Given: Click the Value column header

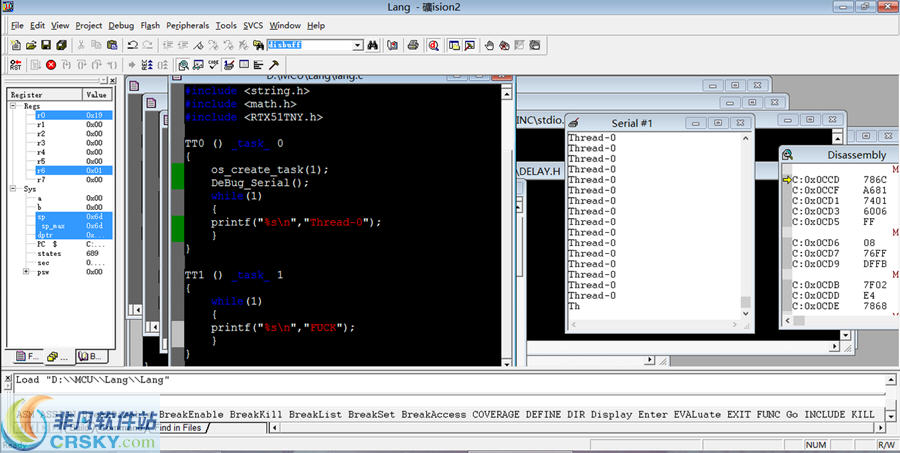Looking at the screenshot, I should [x=97, y=95].
